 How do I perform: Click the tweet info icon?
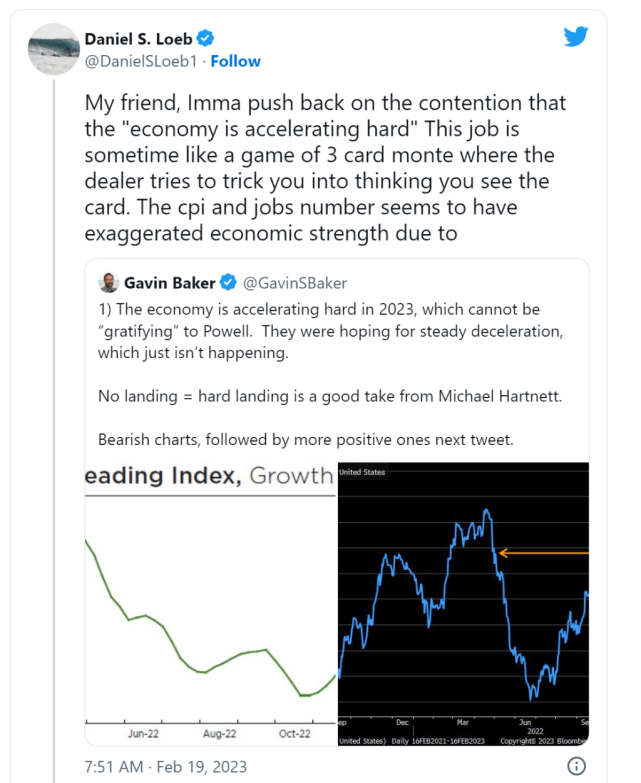point(576,766)
